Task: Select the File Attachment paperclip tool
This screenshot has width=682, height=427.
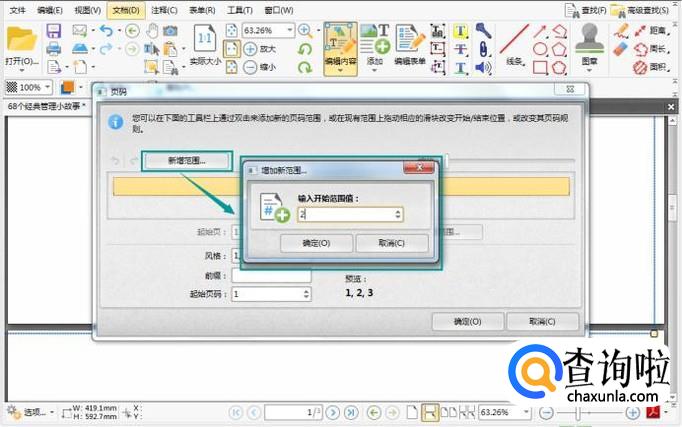Action: (x=483, y=49)
